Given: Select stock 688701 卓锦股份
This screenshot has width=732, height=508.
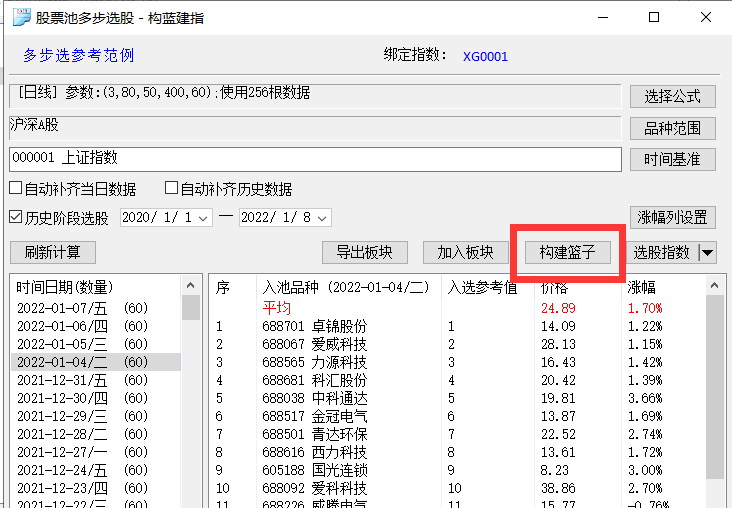Looking at the screenshot, I should pyautogui.click(x=458, y=326).
